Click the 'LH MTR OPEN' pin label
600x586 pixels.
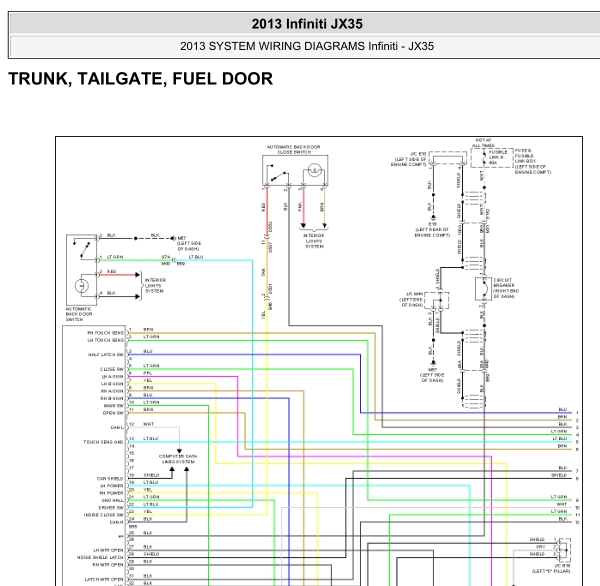(x=109, y=550)
